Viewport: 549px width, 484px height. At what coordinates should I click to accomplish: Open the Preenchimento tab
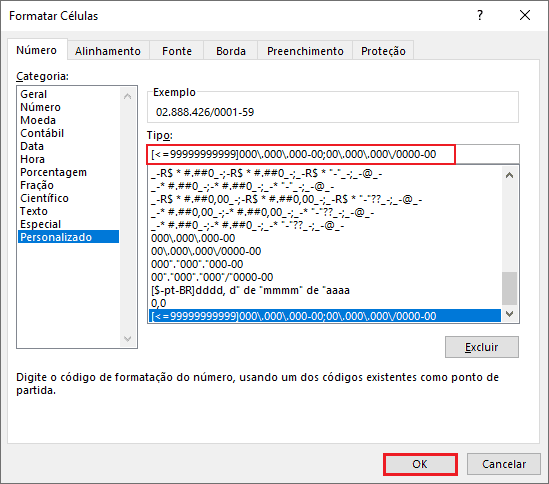click(x=305, y=51)
